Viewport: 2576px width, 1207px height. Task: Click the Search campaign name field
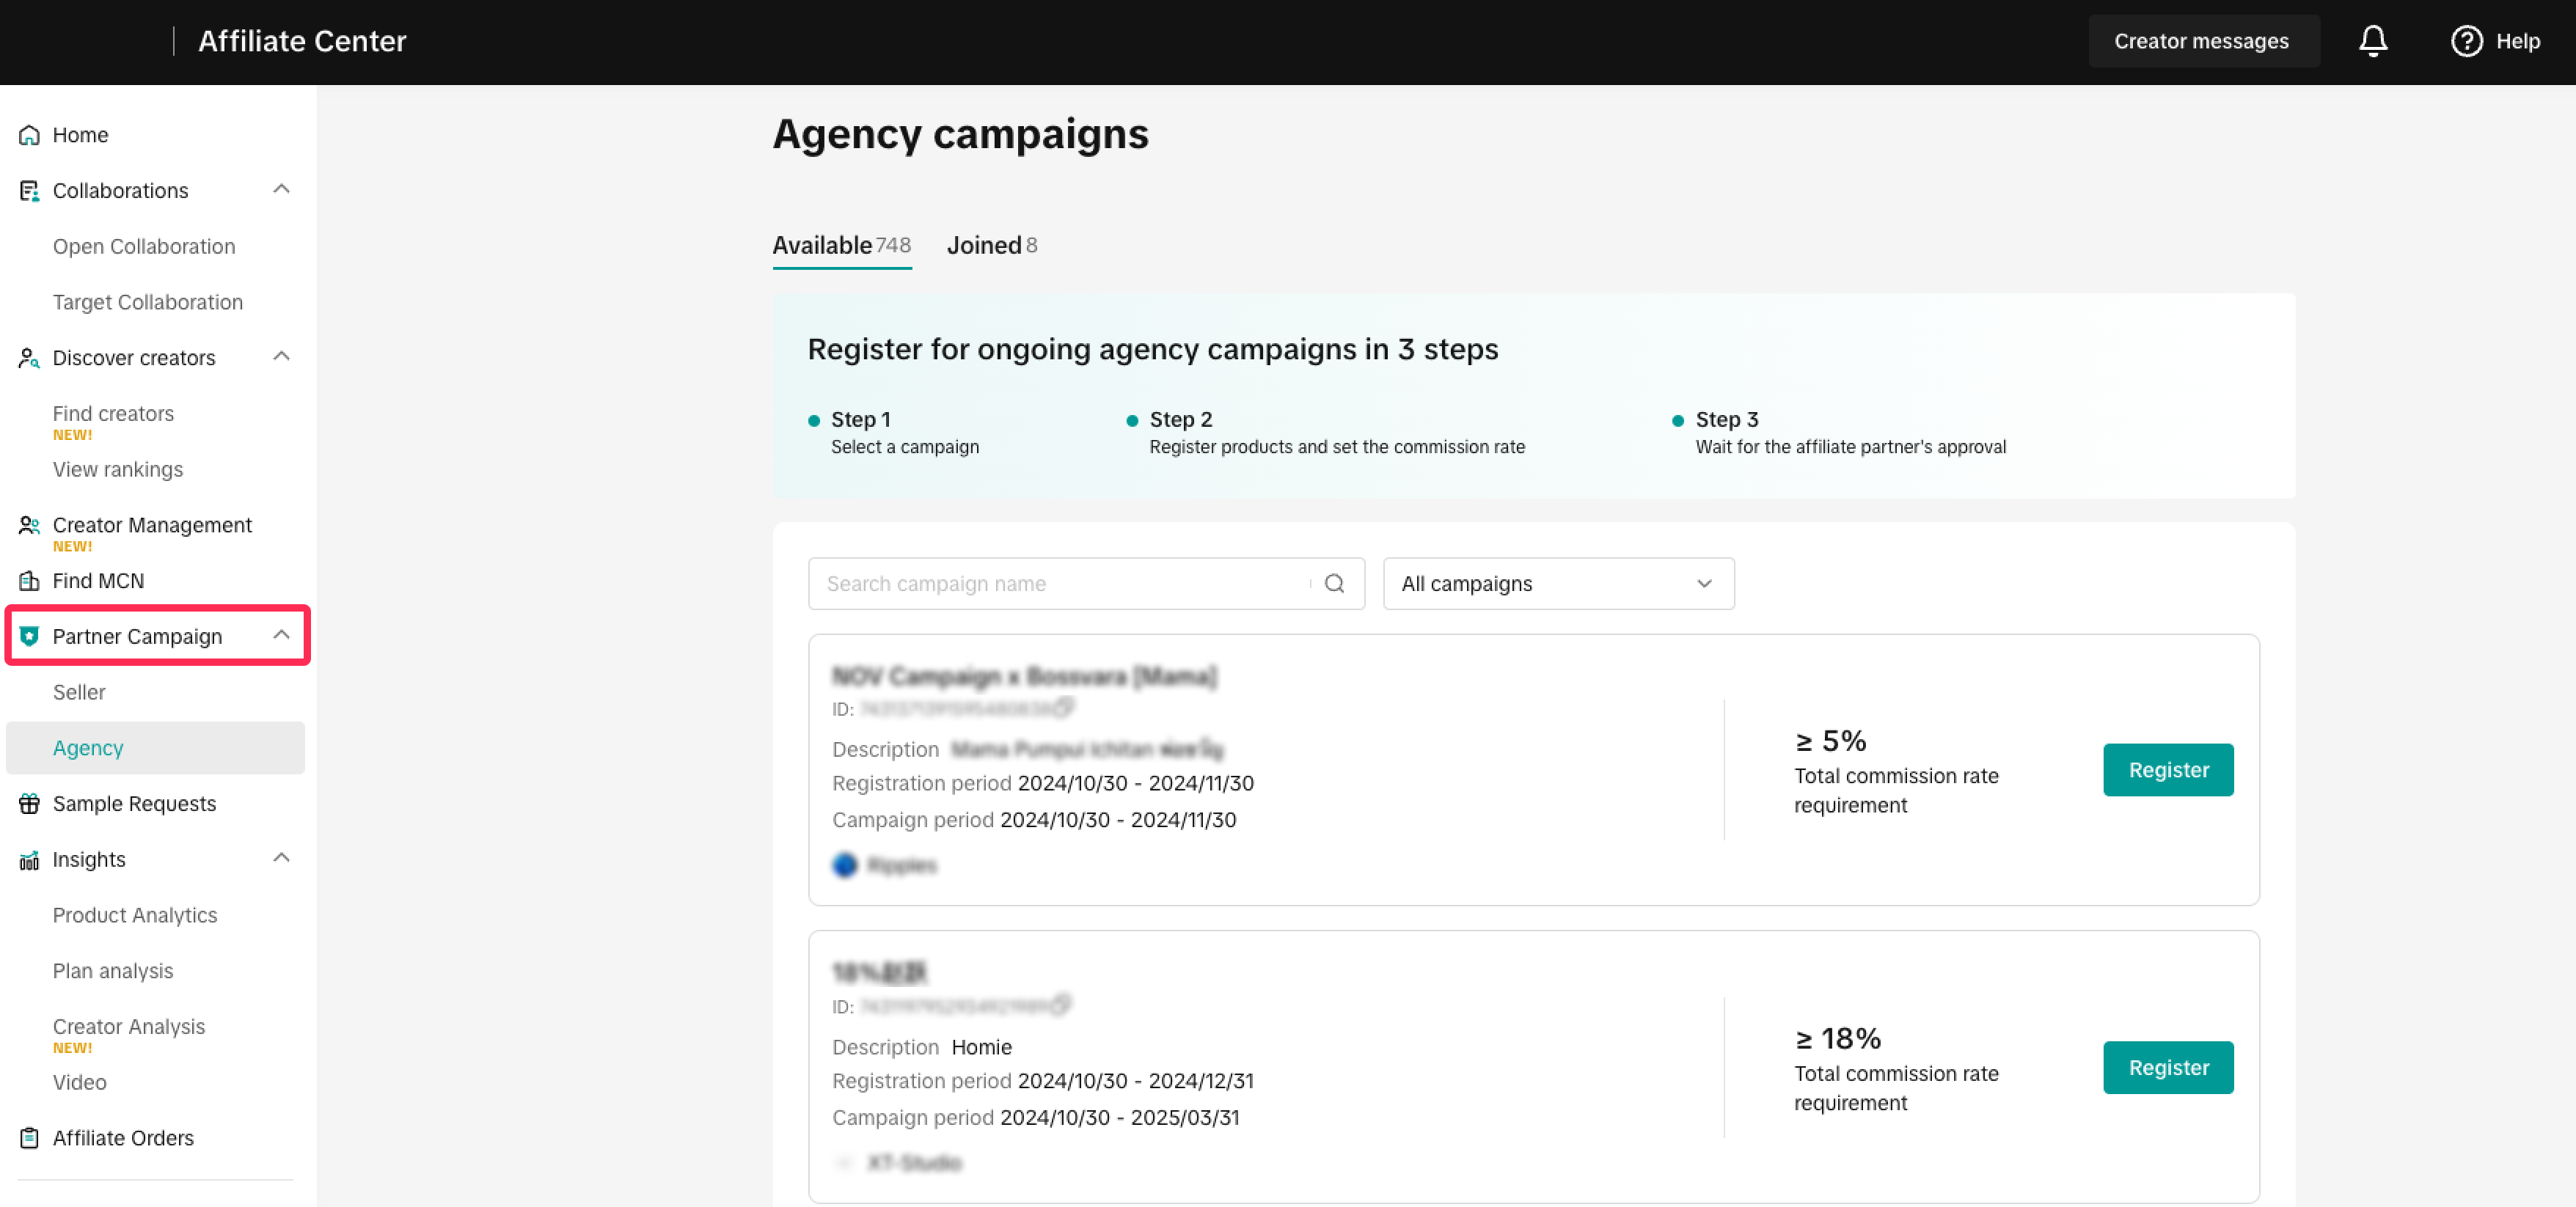(1060, 583)
